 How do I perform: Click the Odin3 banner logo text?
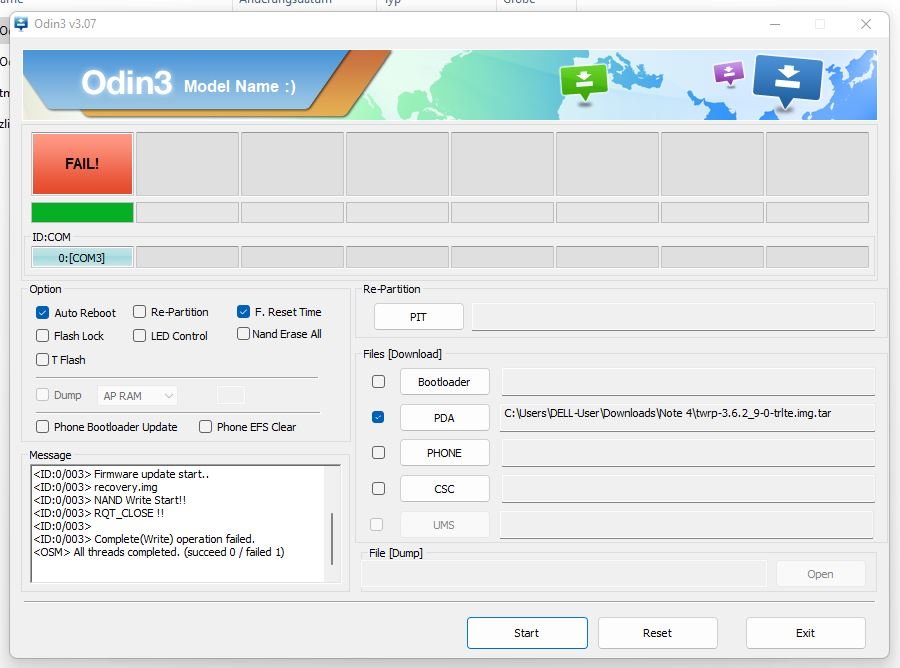click(127, 83)
